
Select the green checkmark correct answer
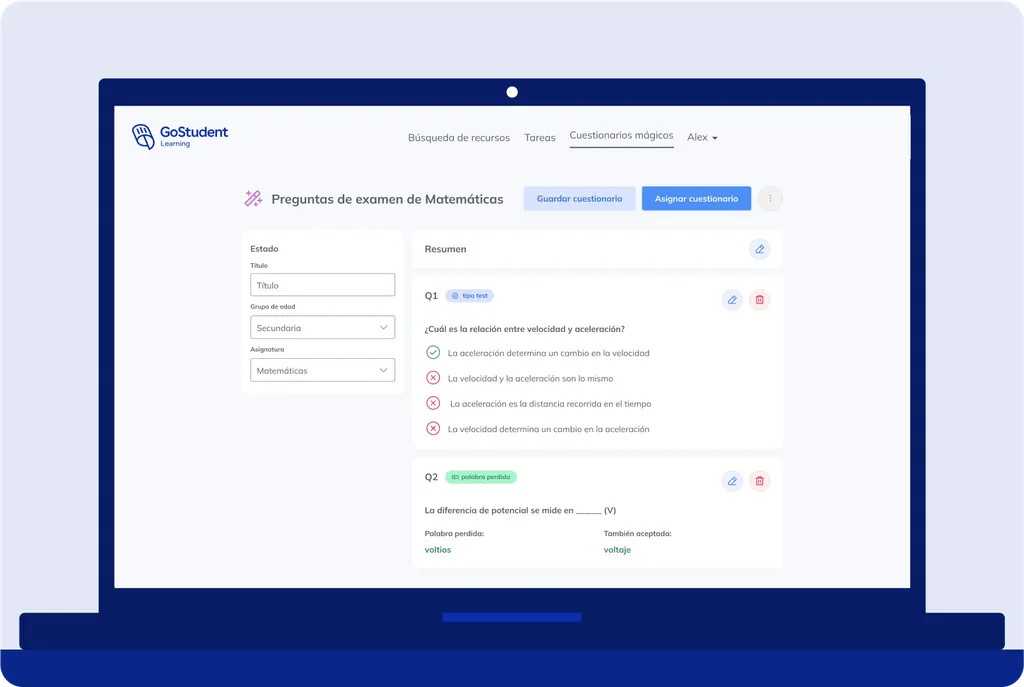coord(433,353)
